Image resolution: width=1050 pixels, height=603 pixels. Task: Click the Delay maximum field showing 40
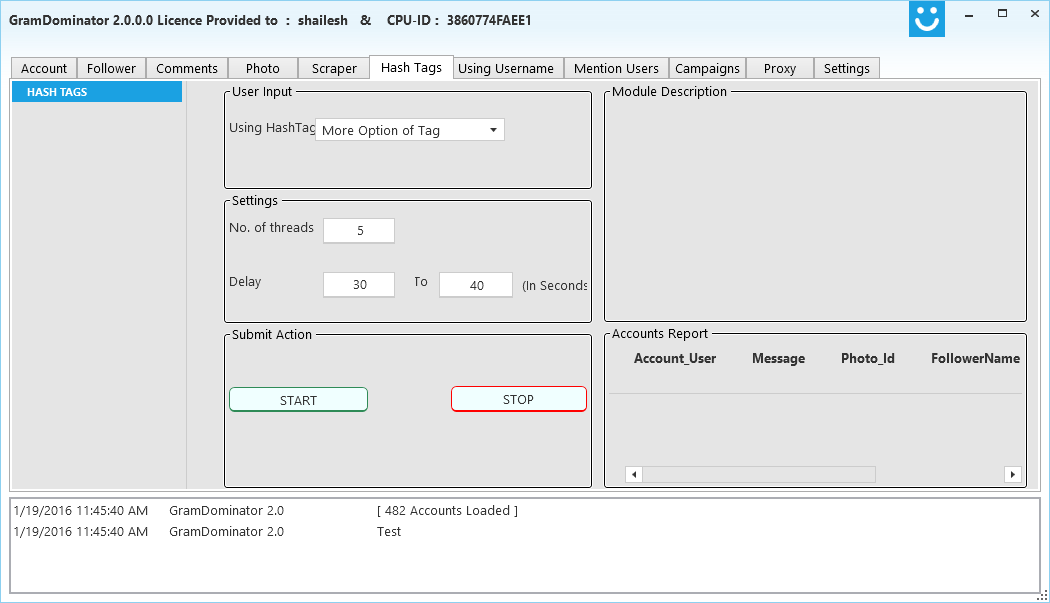click(x=476, y=285)
